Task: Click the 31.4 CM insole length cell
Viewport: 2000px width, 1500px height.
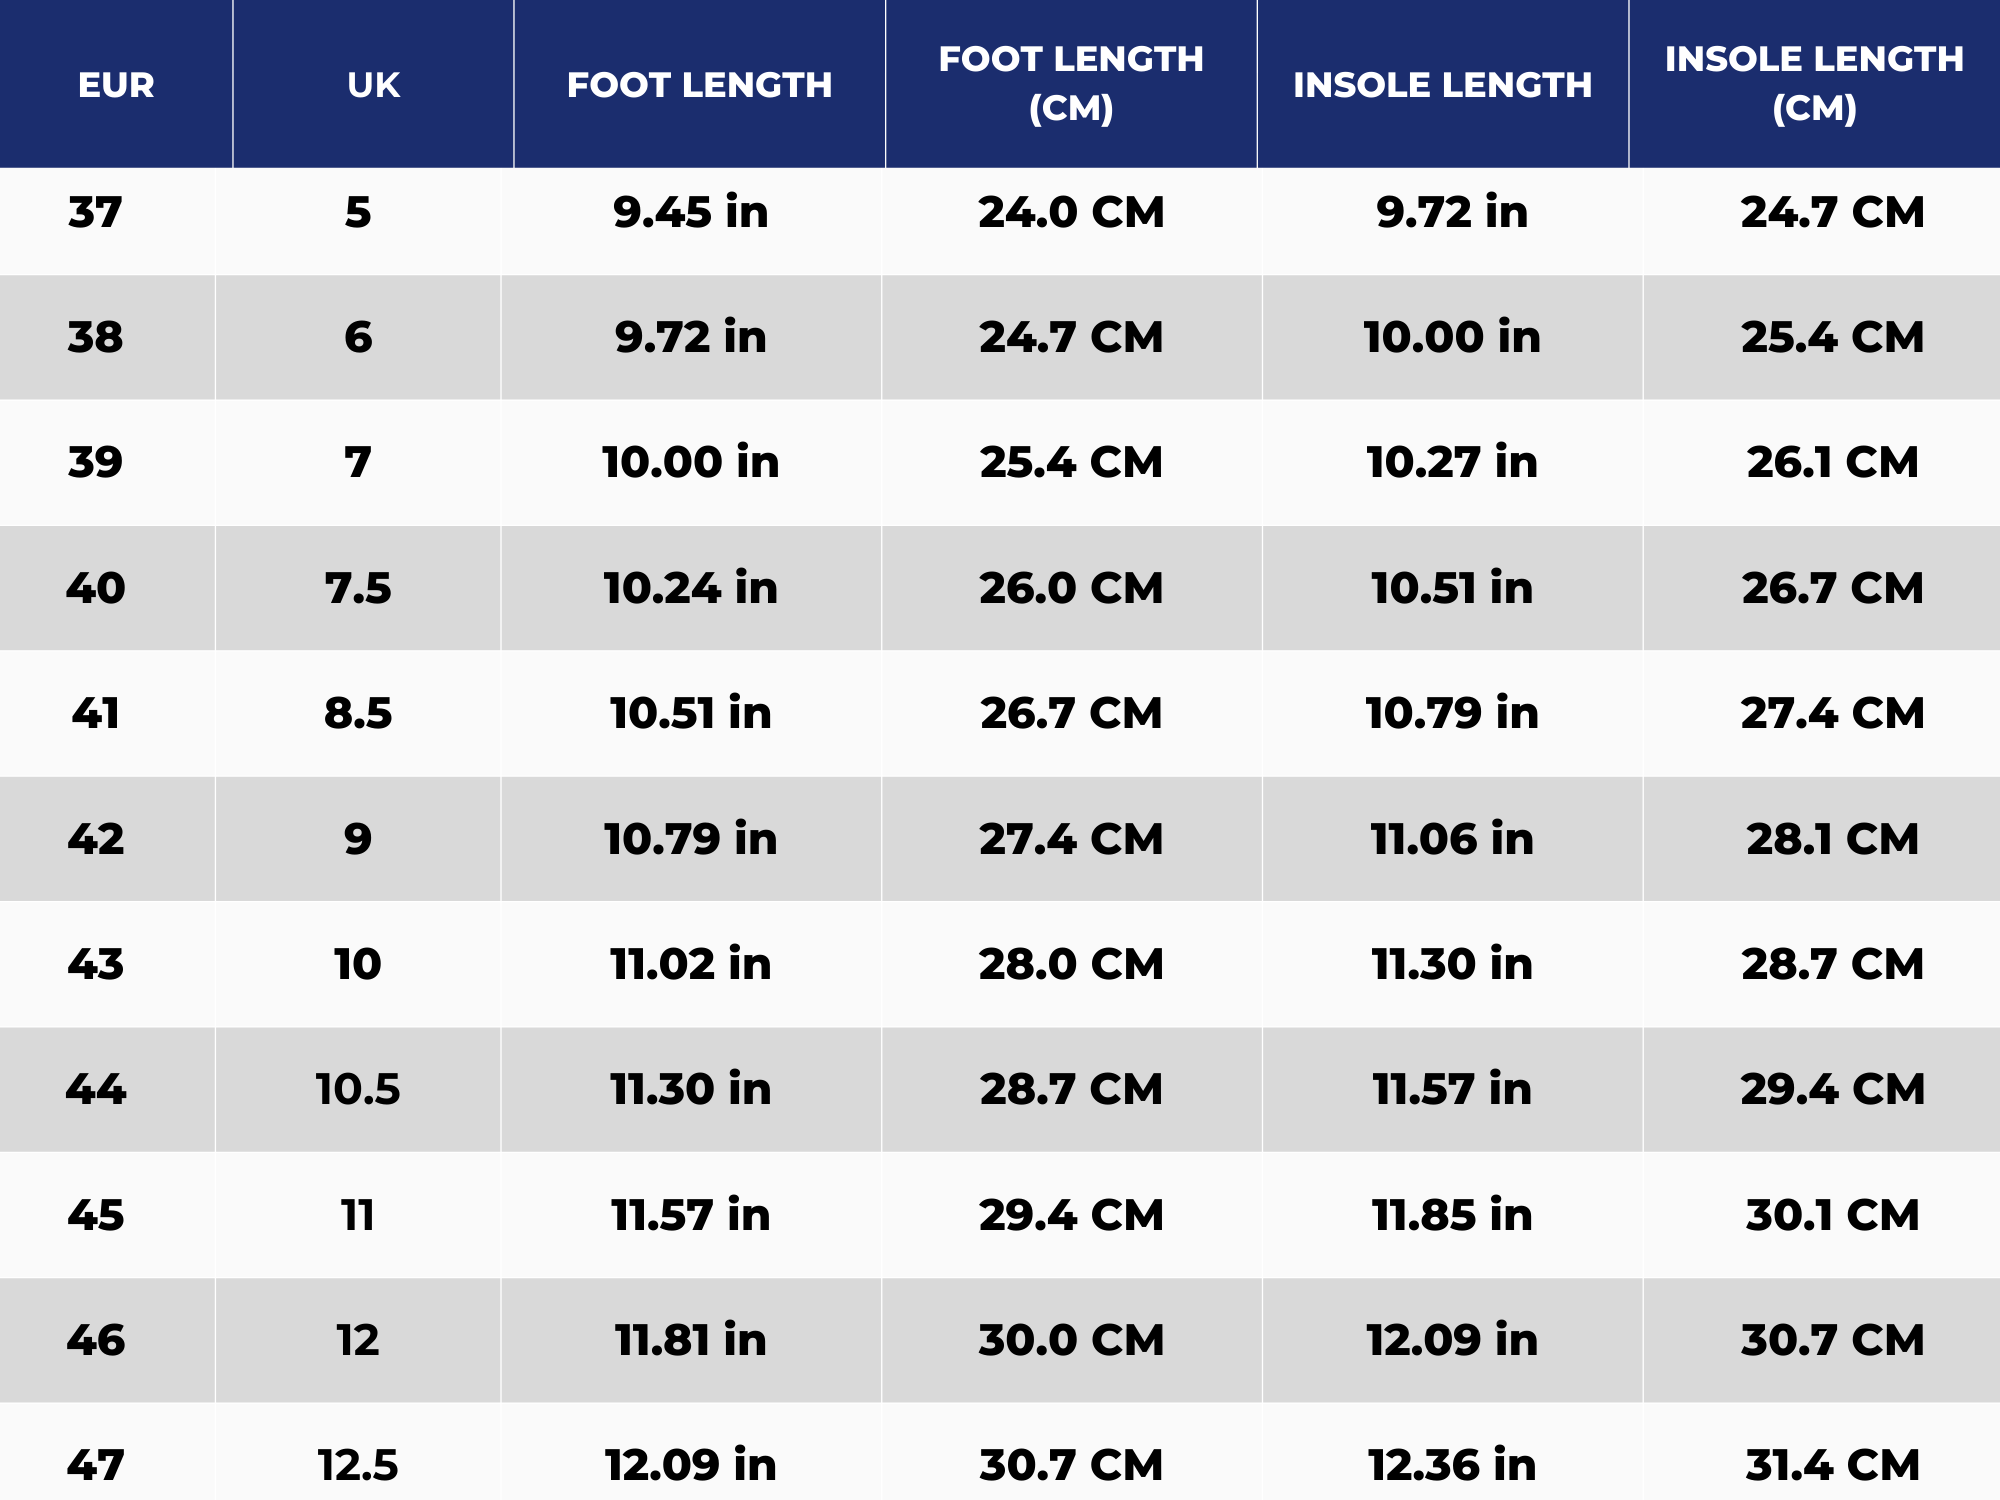Action: tap(1832, 1466)
